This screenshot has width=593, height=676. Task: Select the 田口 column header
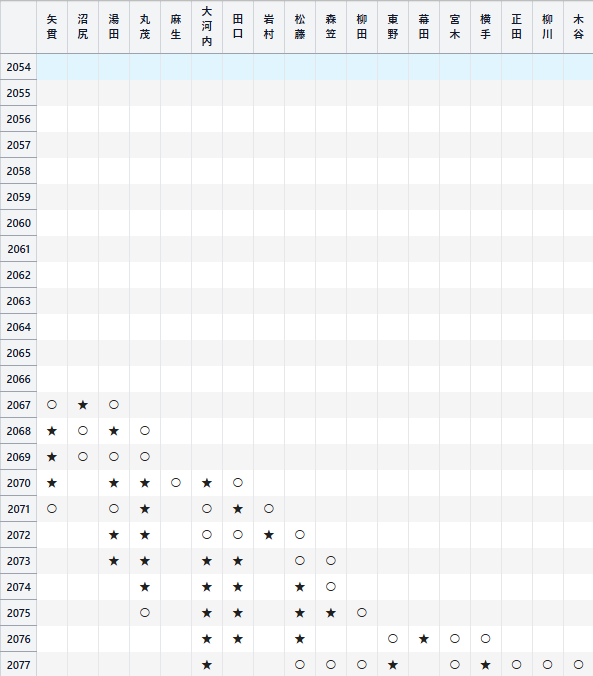[x=238, y=27]
